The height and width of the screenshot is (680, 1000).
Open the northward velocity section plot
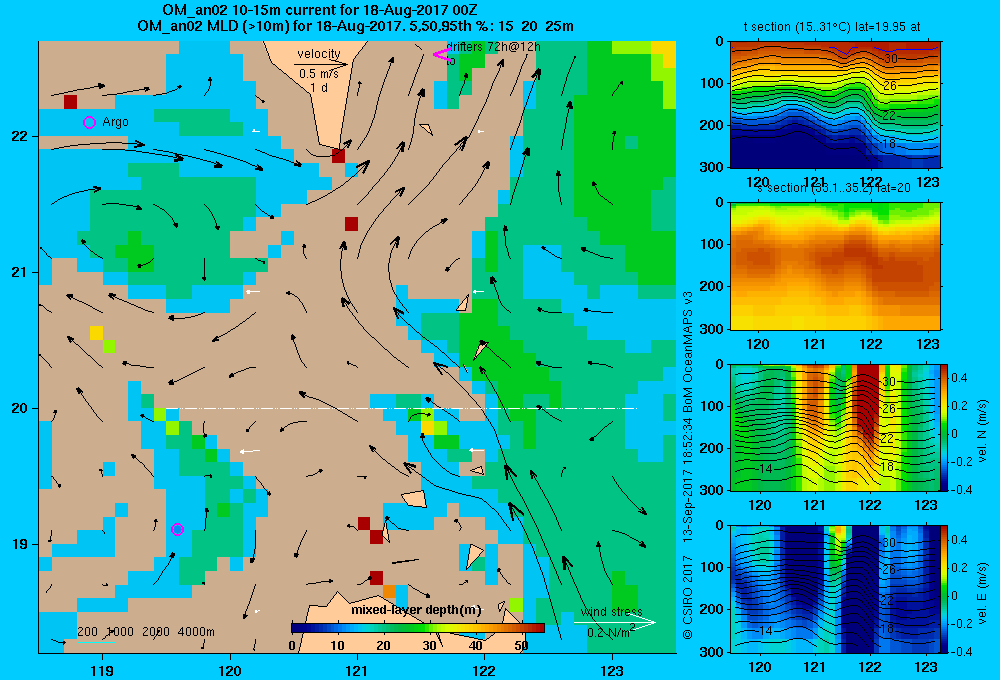(834, 427)
